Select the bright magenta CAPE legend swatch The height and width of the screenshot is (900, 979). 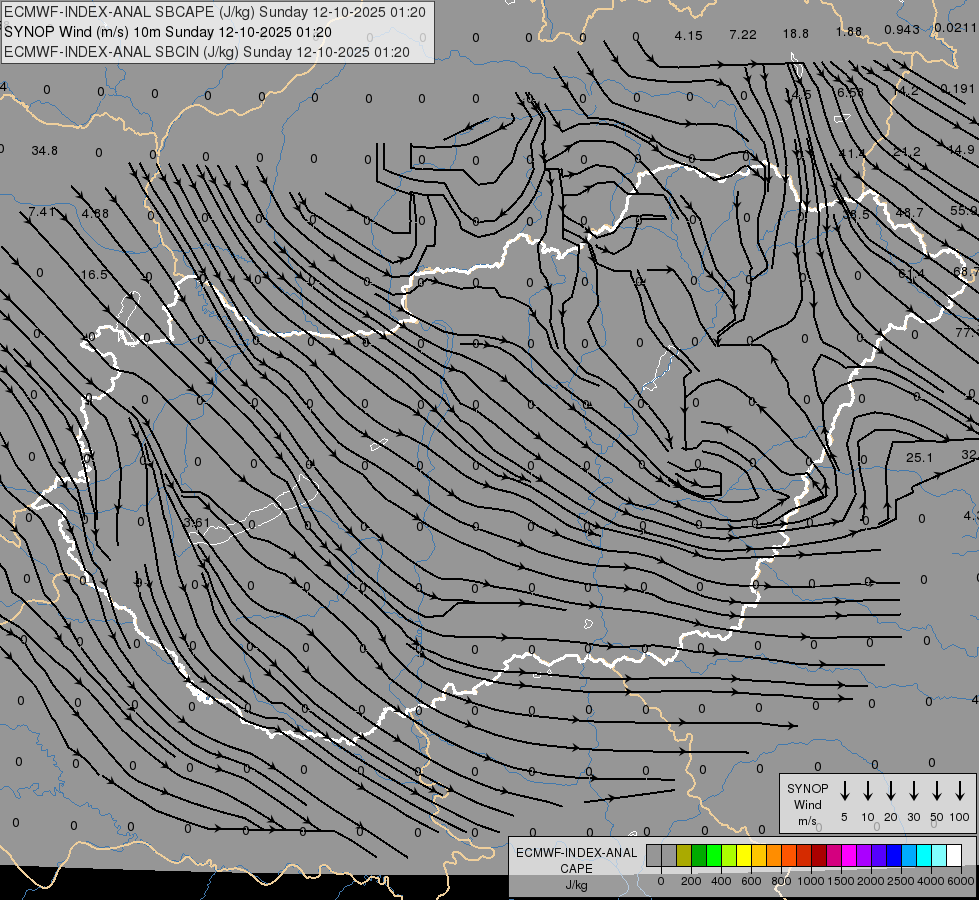849,855
